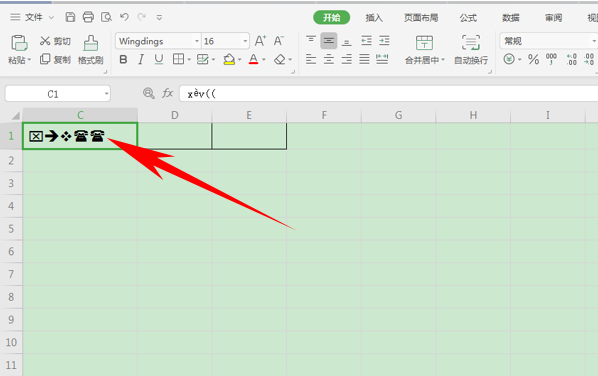This screenshot has width=598, height=376.
Task: Click the Print icon
Action: coord(88,17)
